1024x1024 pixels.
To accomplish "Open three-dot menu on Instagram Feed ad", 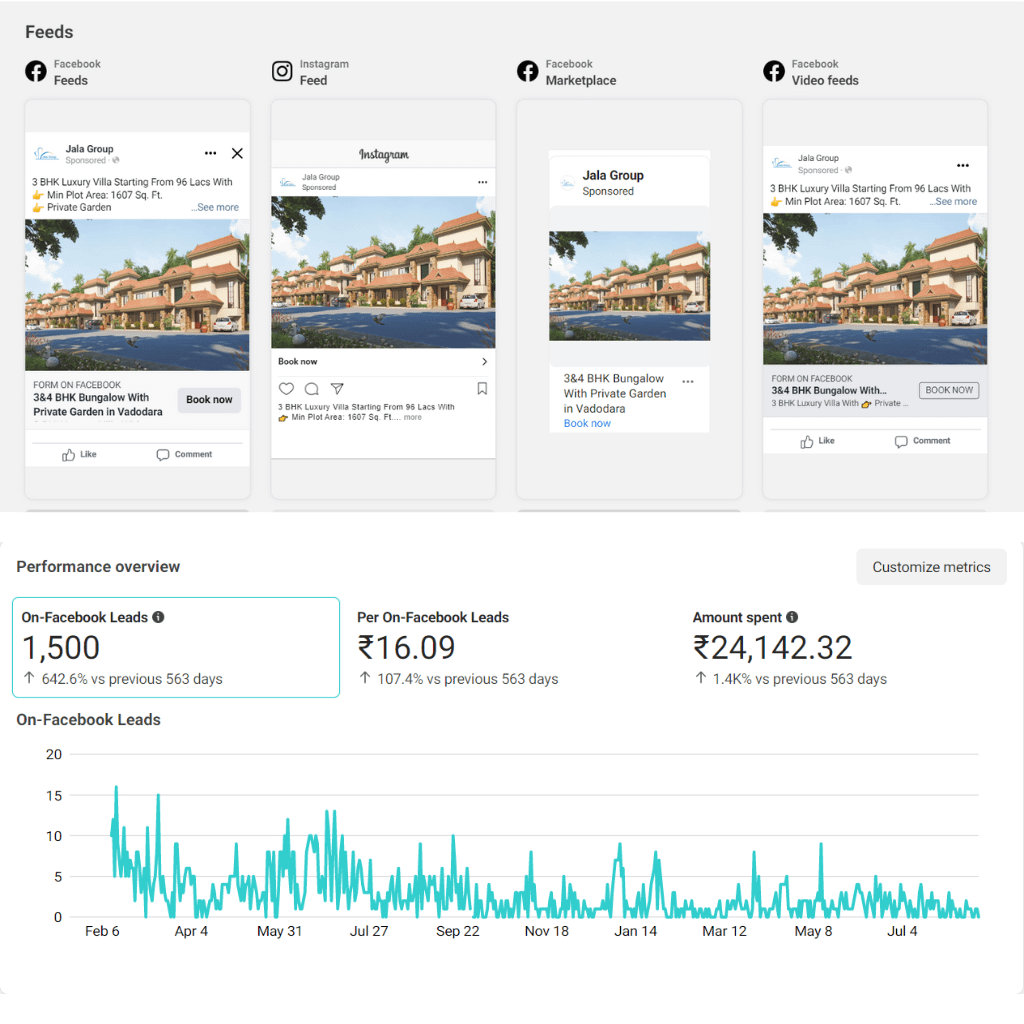I will [483, 182].
